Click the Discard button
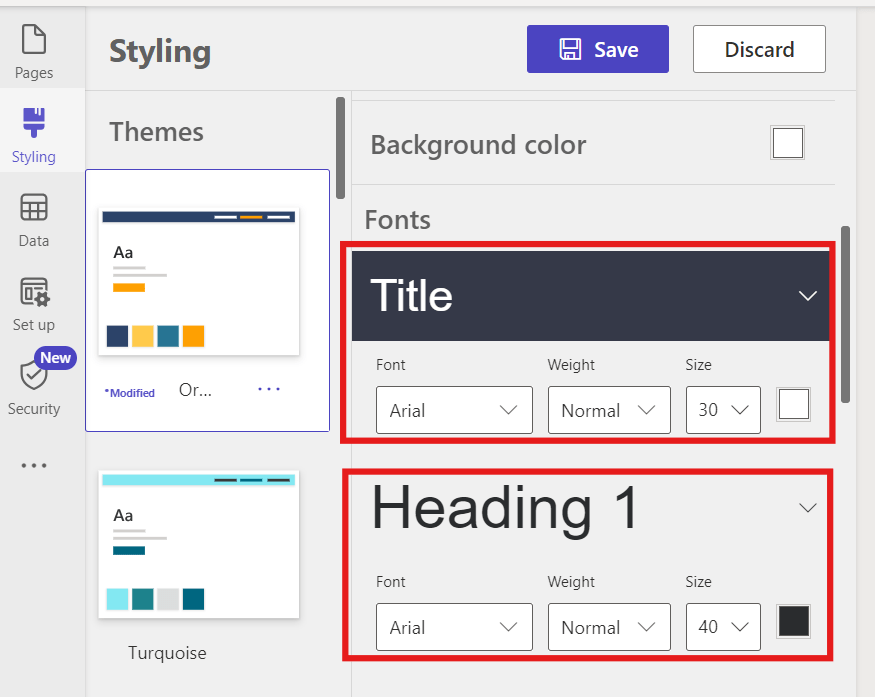The width and height of the screenshot is (875, 697). 759,50
